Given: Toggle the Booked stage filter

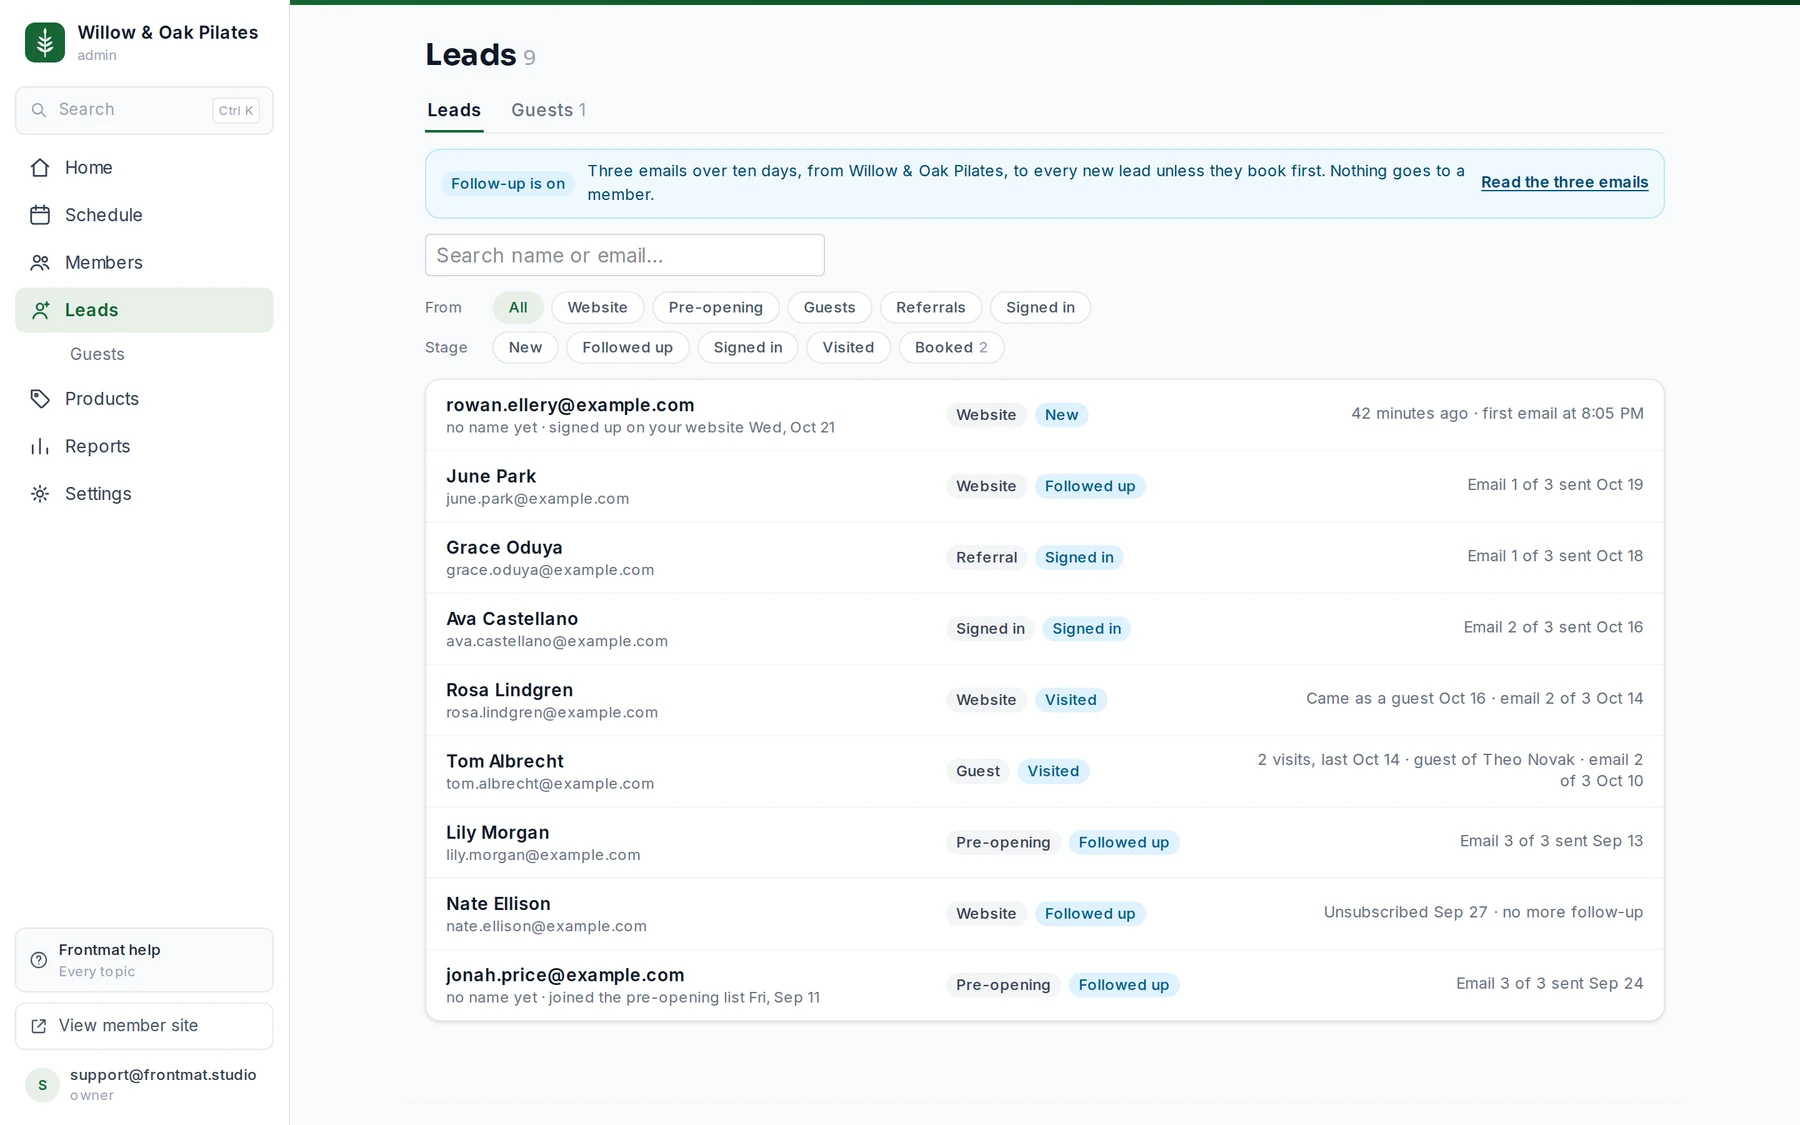Looking at the screenshot, I should (x=951, y=347).
